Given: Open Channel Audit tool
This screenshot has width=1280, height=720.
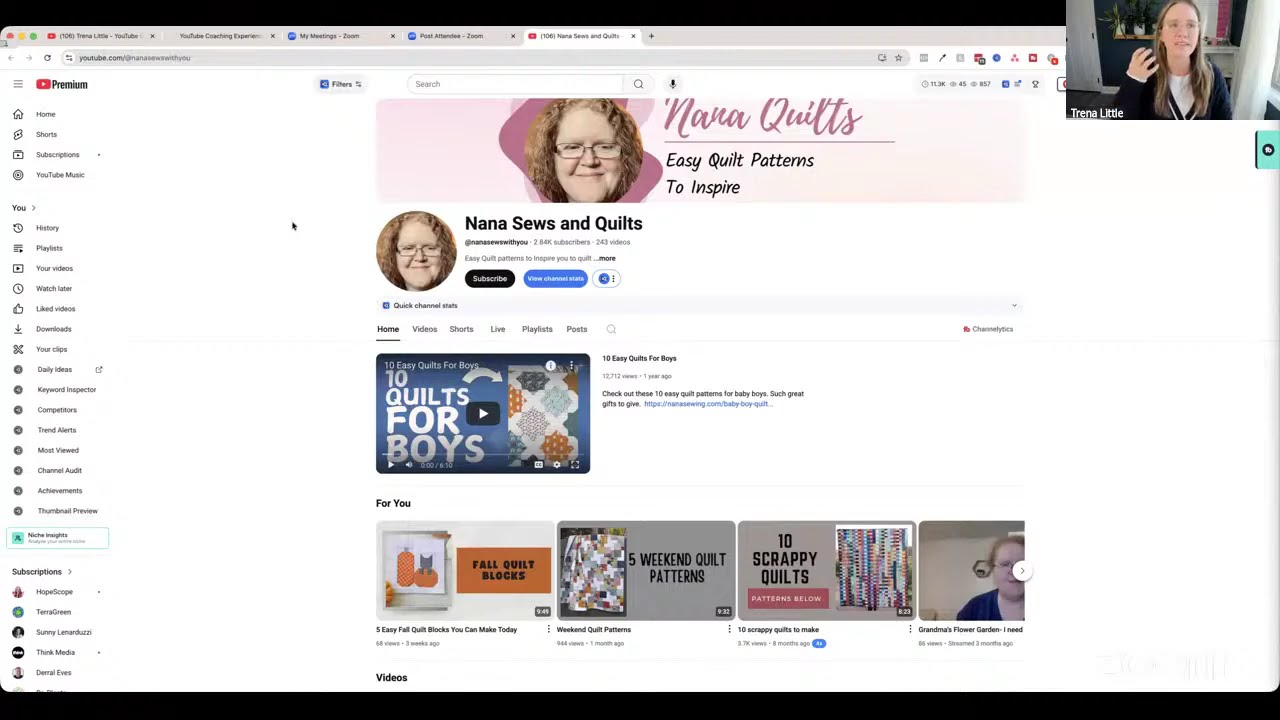Looking at the screenshot, I should point(59,470).
